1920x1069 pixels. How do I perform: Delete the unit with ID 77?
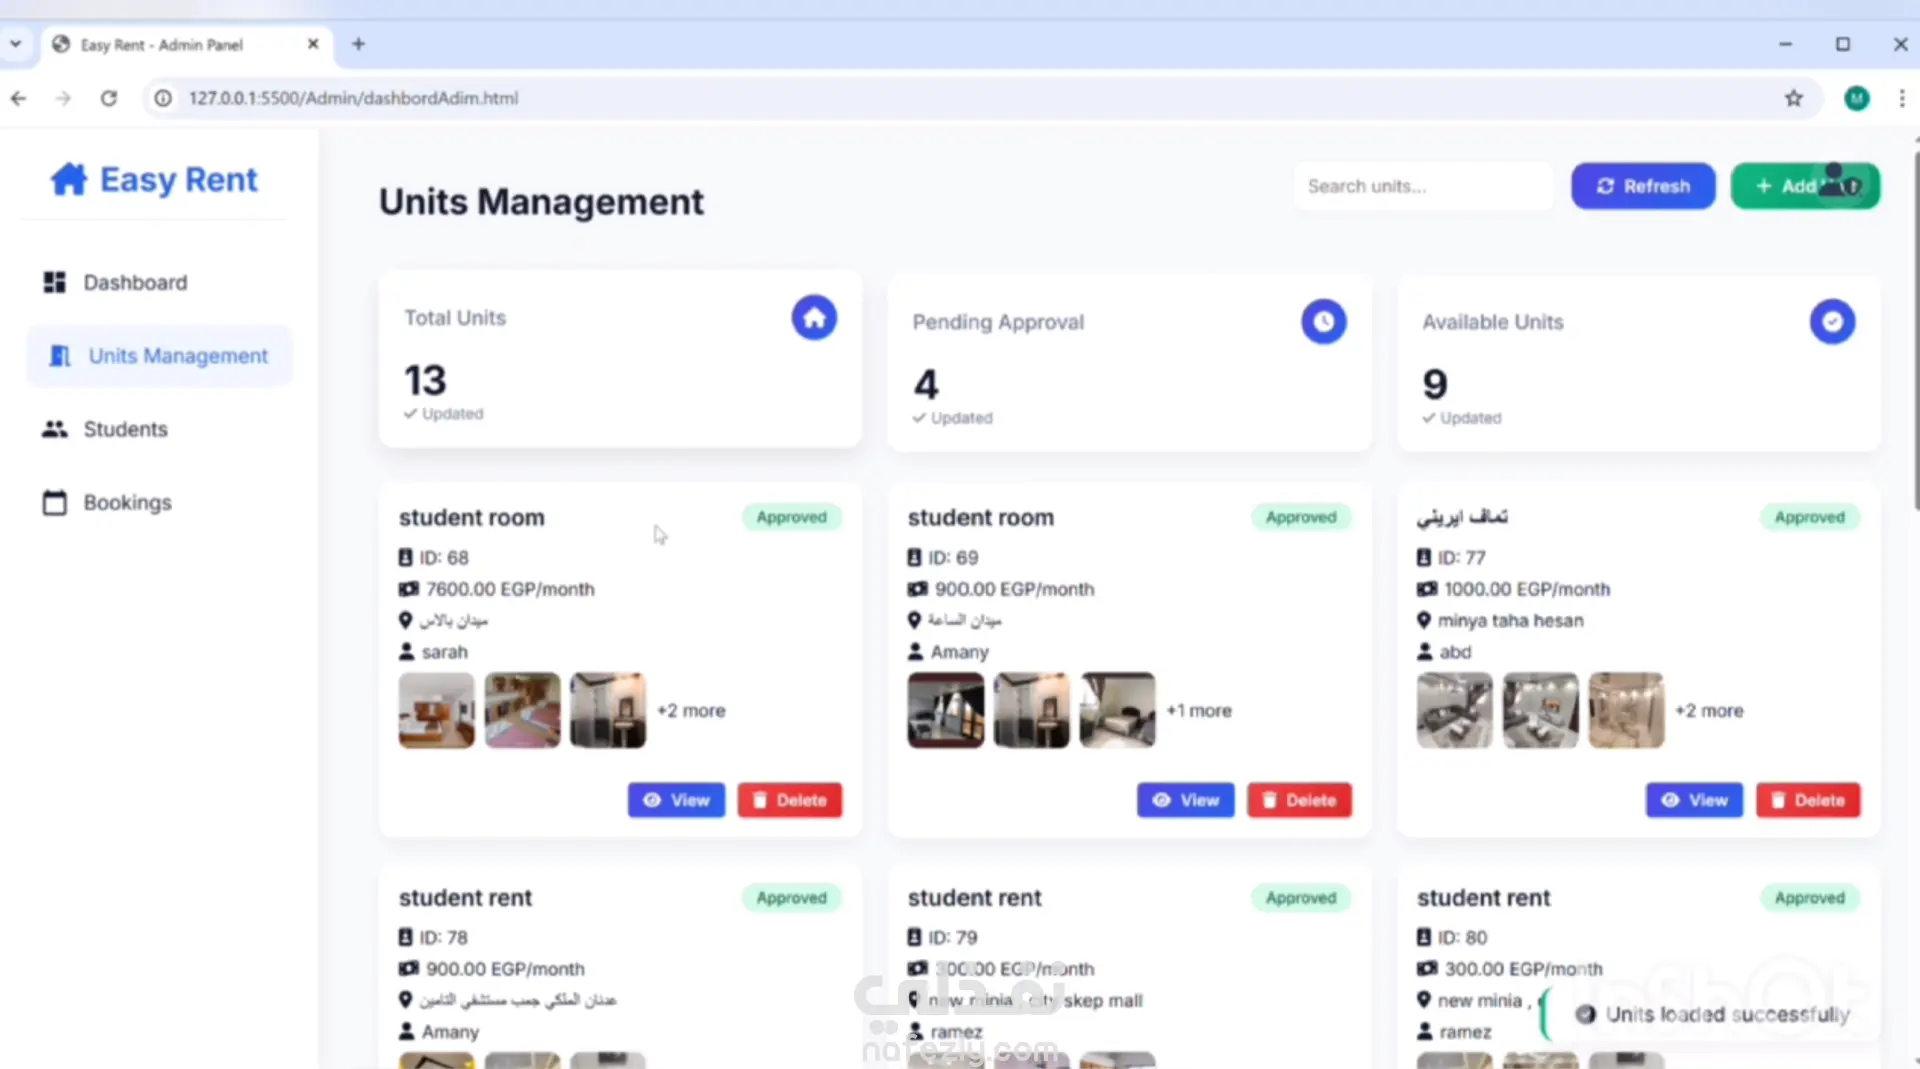(1808, 800)
